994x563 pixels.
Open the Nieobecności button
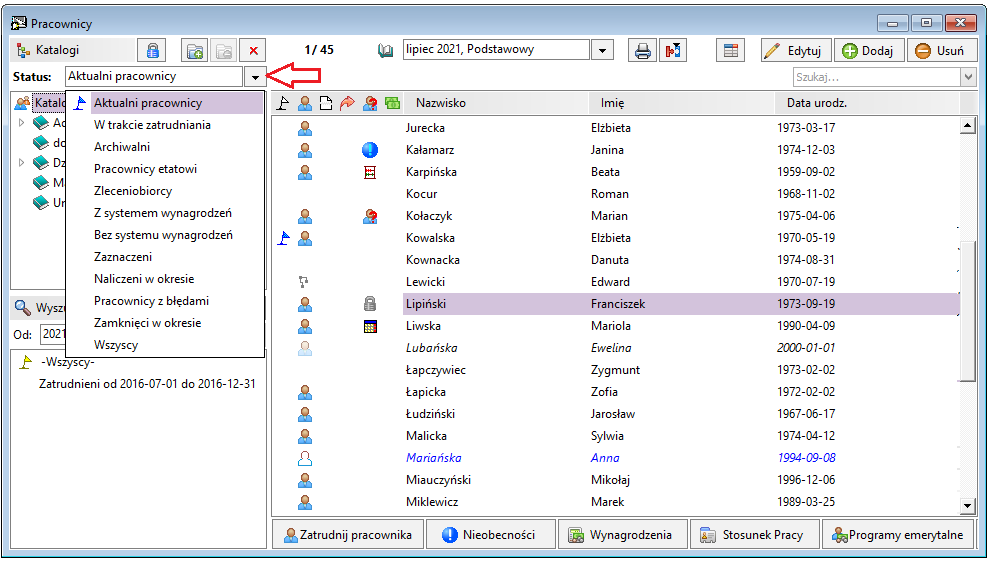pos(491,534)
